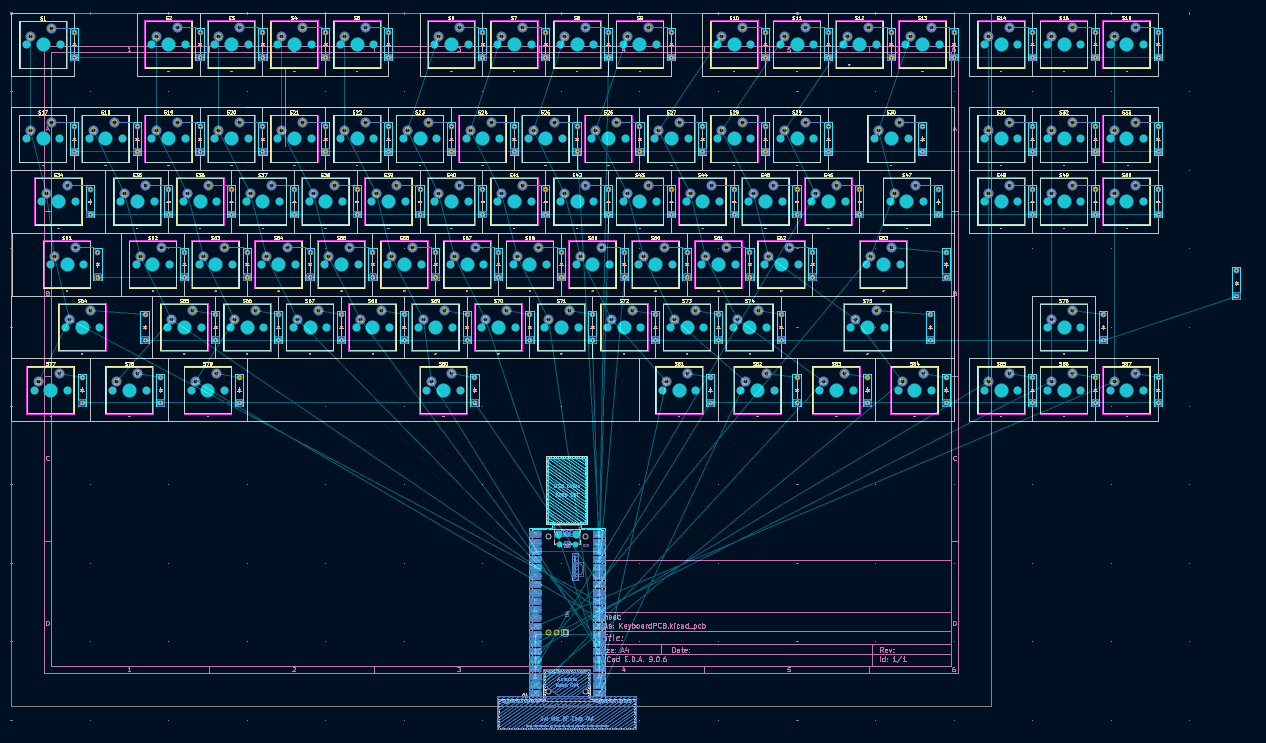Select the S63 switch footprint

(x=883, y=265)
